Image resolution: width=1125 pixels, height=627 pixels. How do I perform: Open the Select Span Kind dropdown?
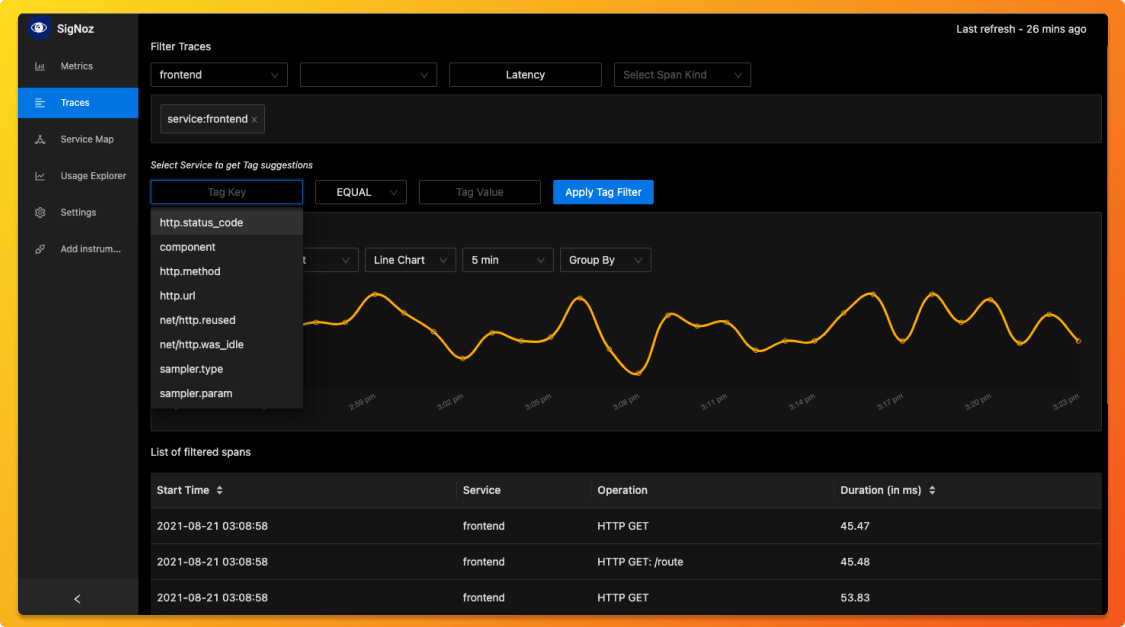coord(682,75)
